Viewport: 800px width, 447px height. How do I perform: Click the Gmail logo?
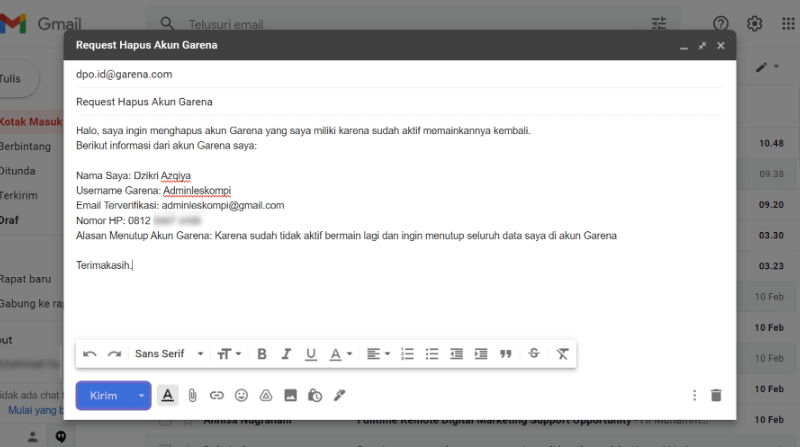(x=41, y=23)
